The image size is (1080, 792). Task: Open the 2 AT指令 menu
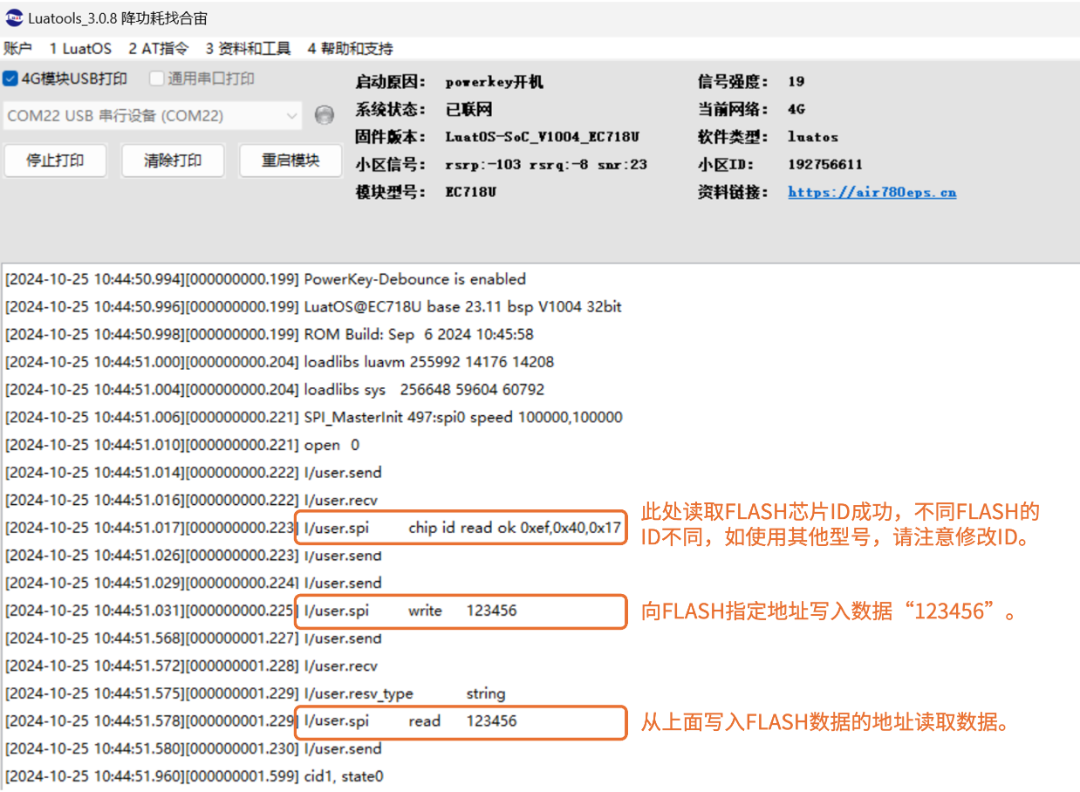coord(156,48)
